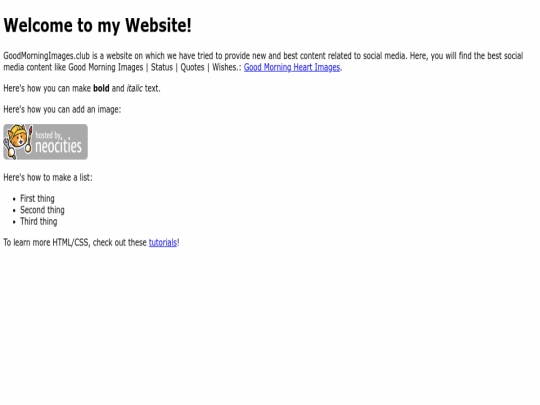Click the 'hosted by' text in the badge
540x405 pixels.
(x=49, y=135)
